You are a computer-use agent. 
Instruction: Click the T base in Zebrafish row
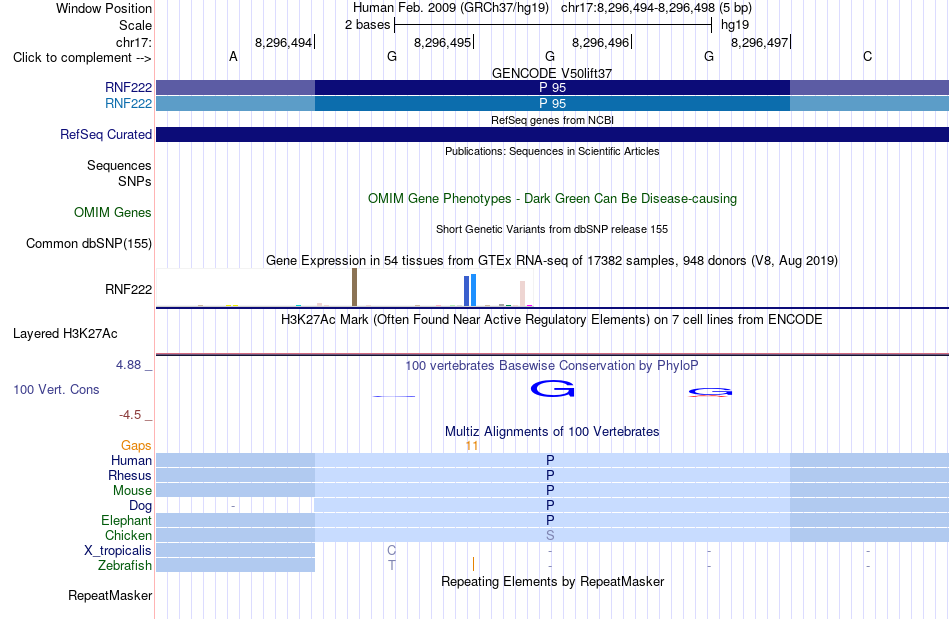(x=391, y=566)
